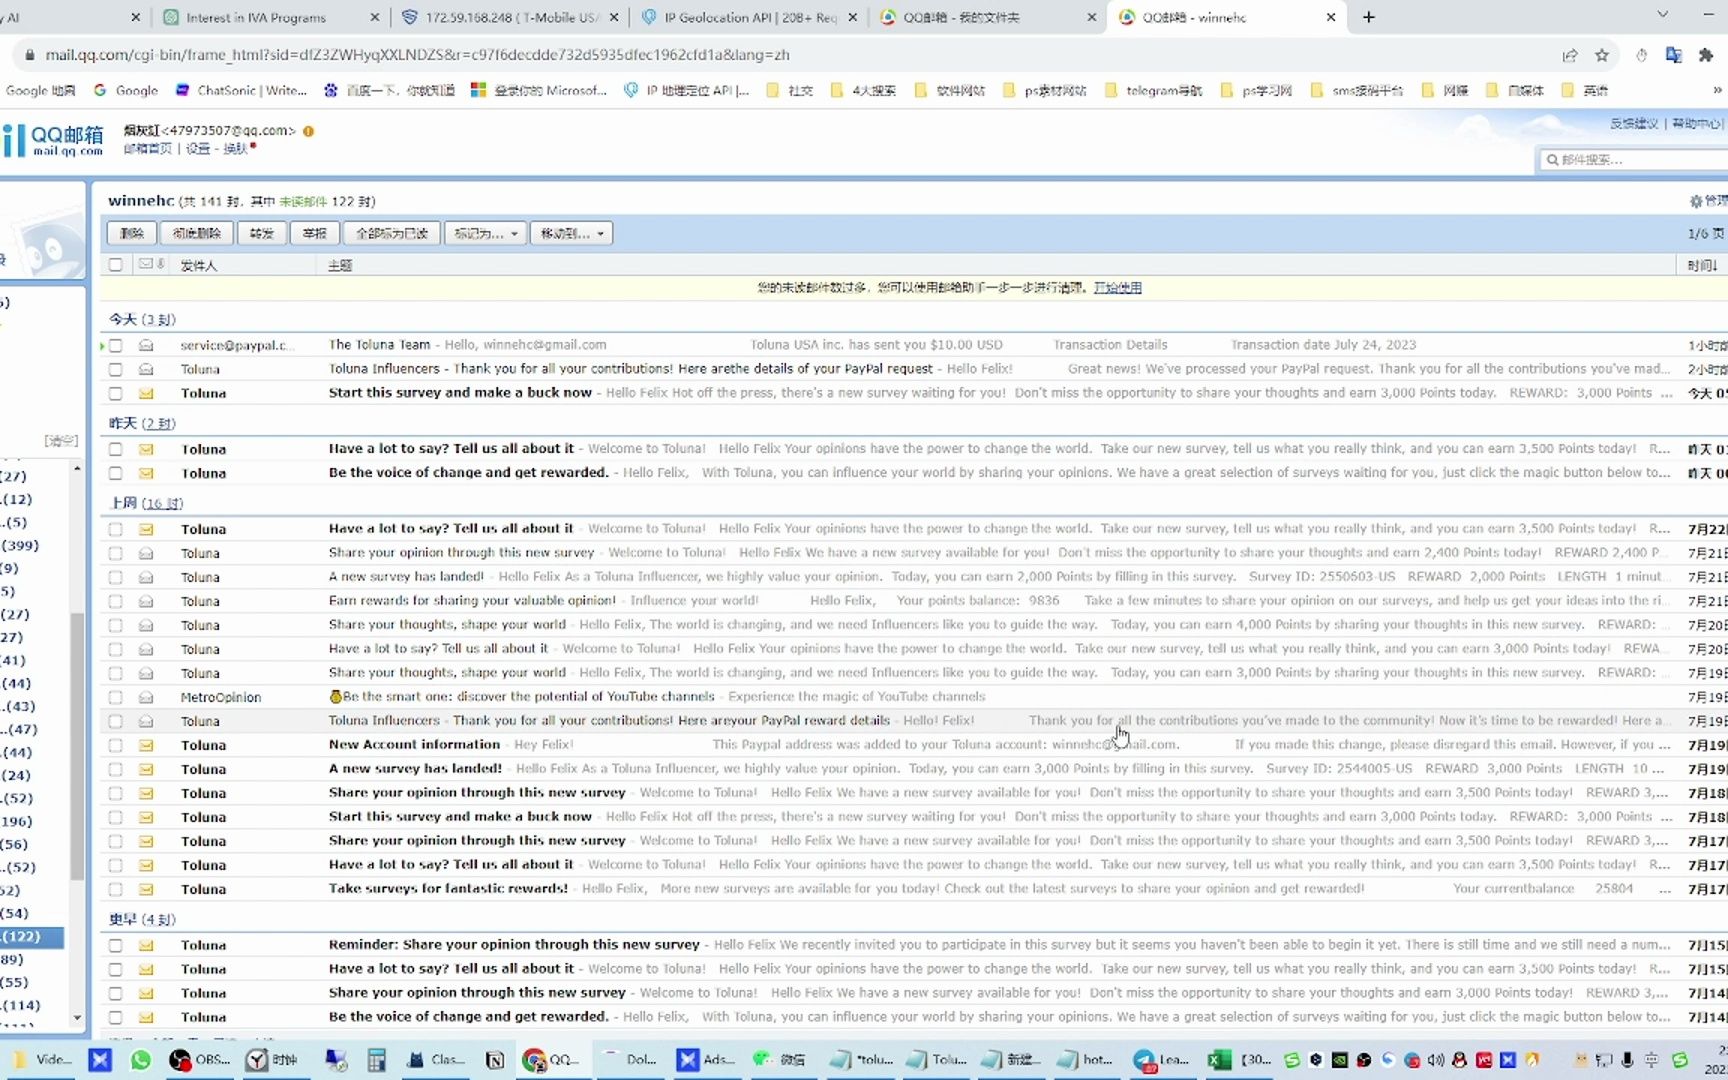Viewport: 1728px width, 1080px height.
Task: Click the 转发 button
Action: pos(261,233)
